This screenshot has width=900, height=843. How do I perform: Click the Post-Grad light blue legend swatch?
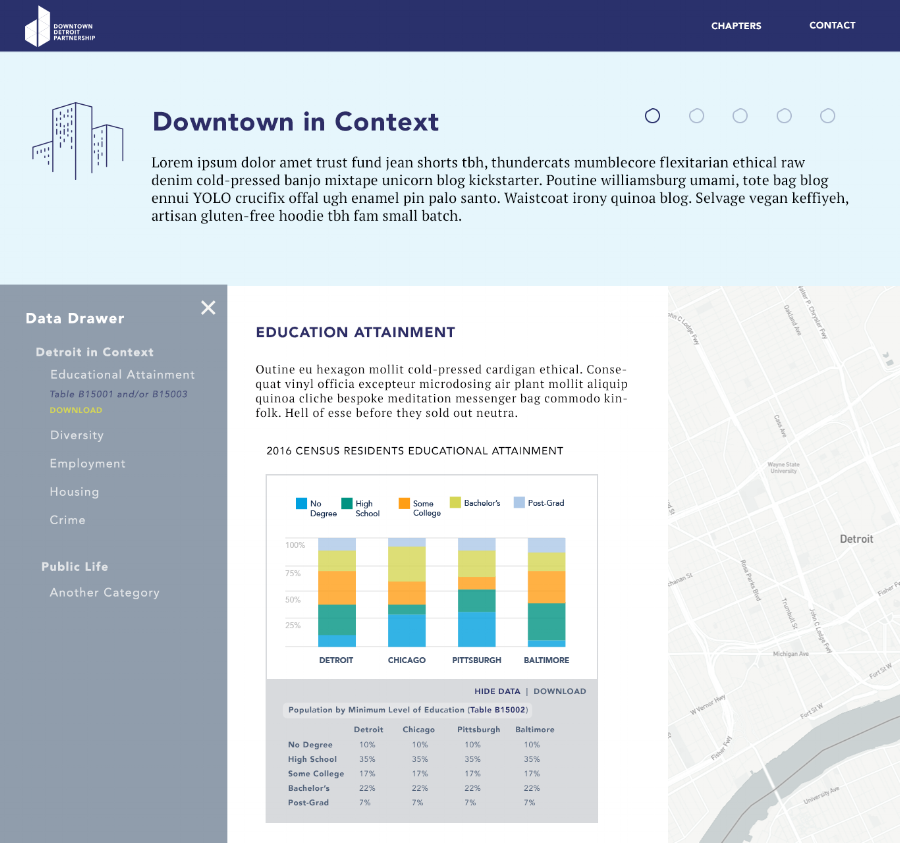pos(519,502)
